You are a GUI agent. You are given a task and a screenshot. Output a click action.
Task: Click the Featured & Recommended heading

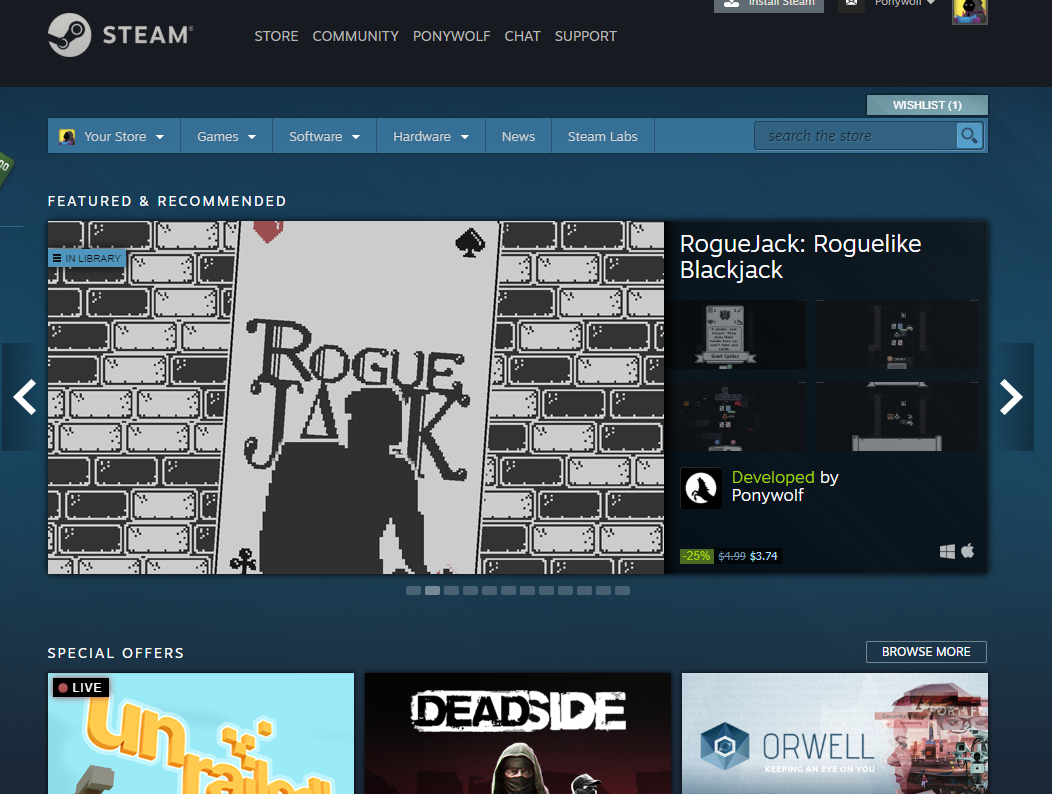[167, 201]
